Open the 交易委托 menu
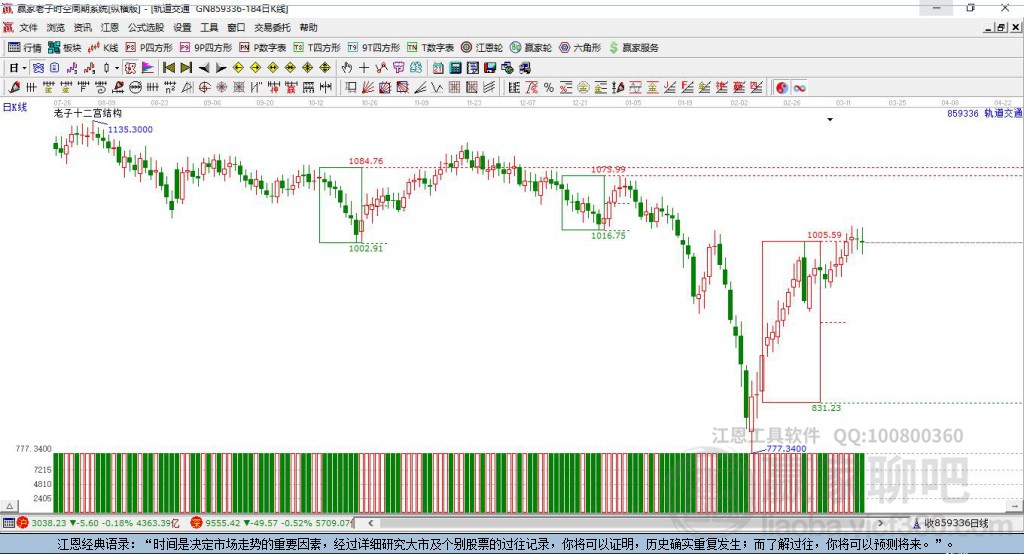The width and height of the screenshot is (1024, 554). (x=272, y=27)
